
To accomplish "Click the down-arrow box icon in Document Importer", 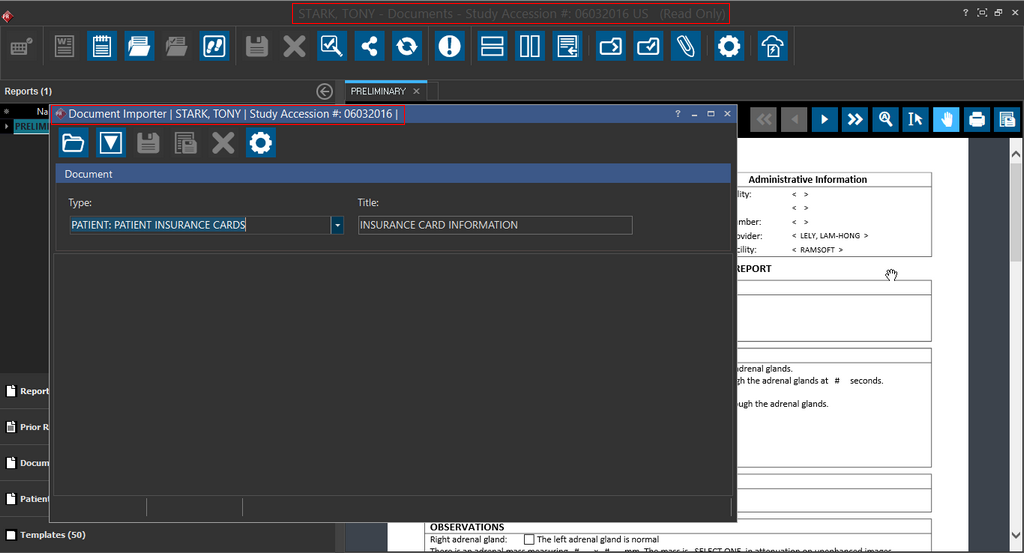I will 110,143.
